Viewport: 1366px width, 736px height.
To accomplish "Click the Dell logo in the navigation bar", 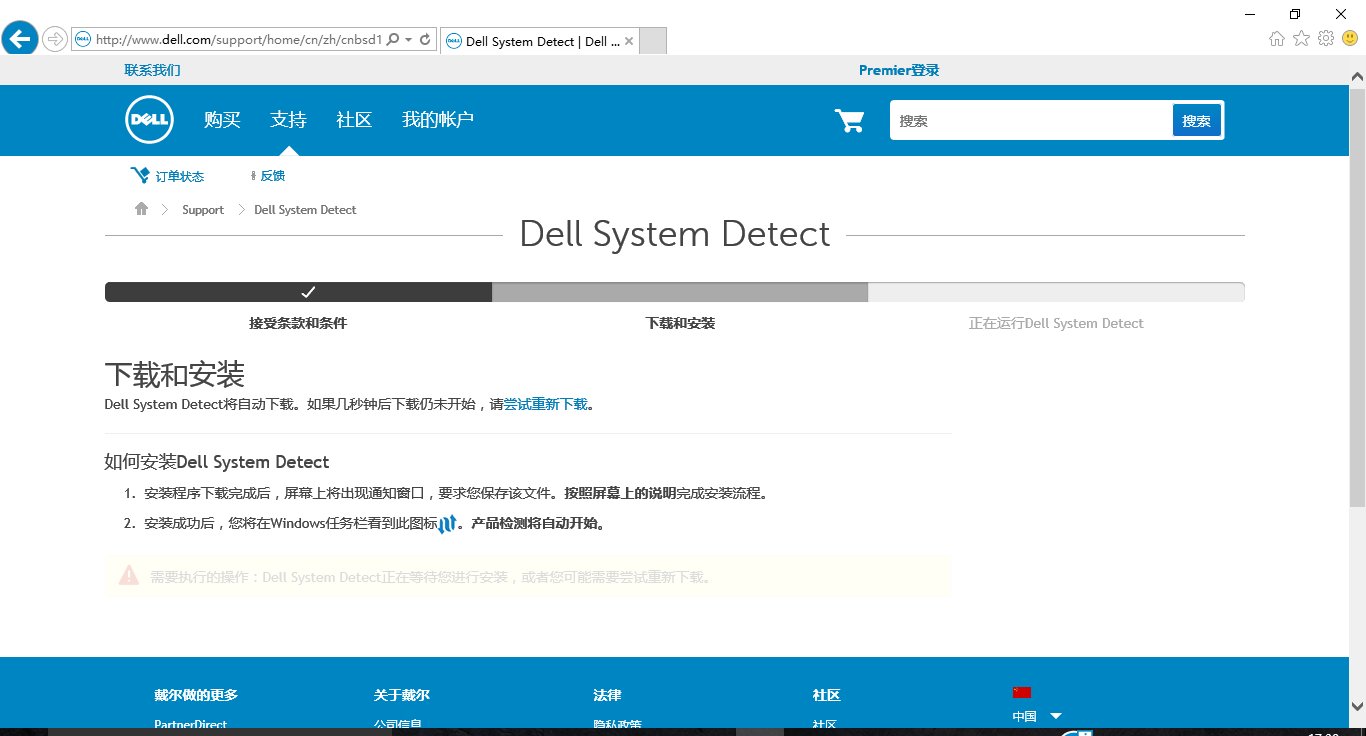I will click(148, 119).
